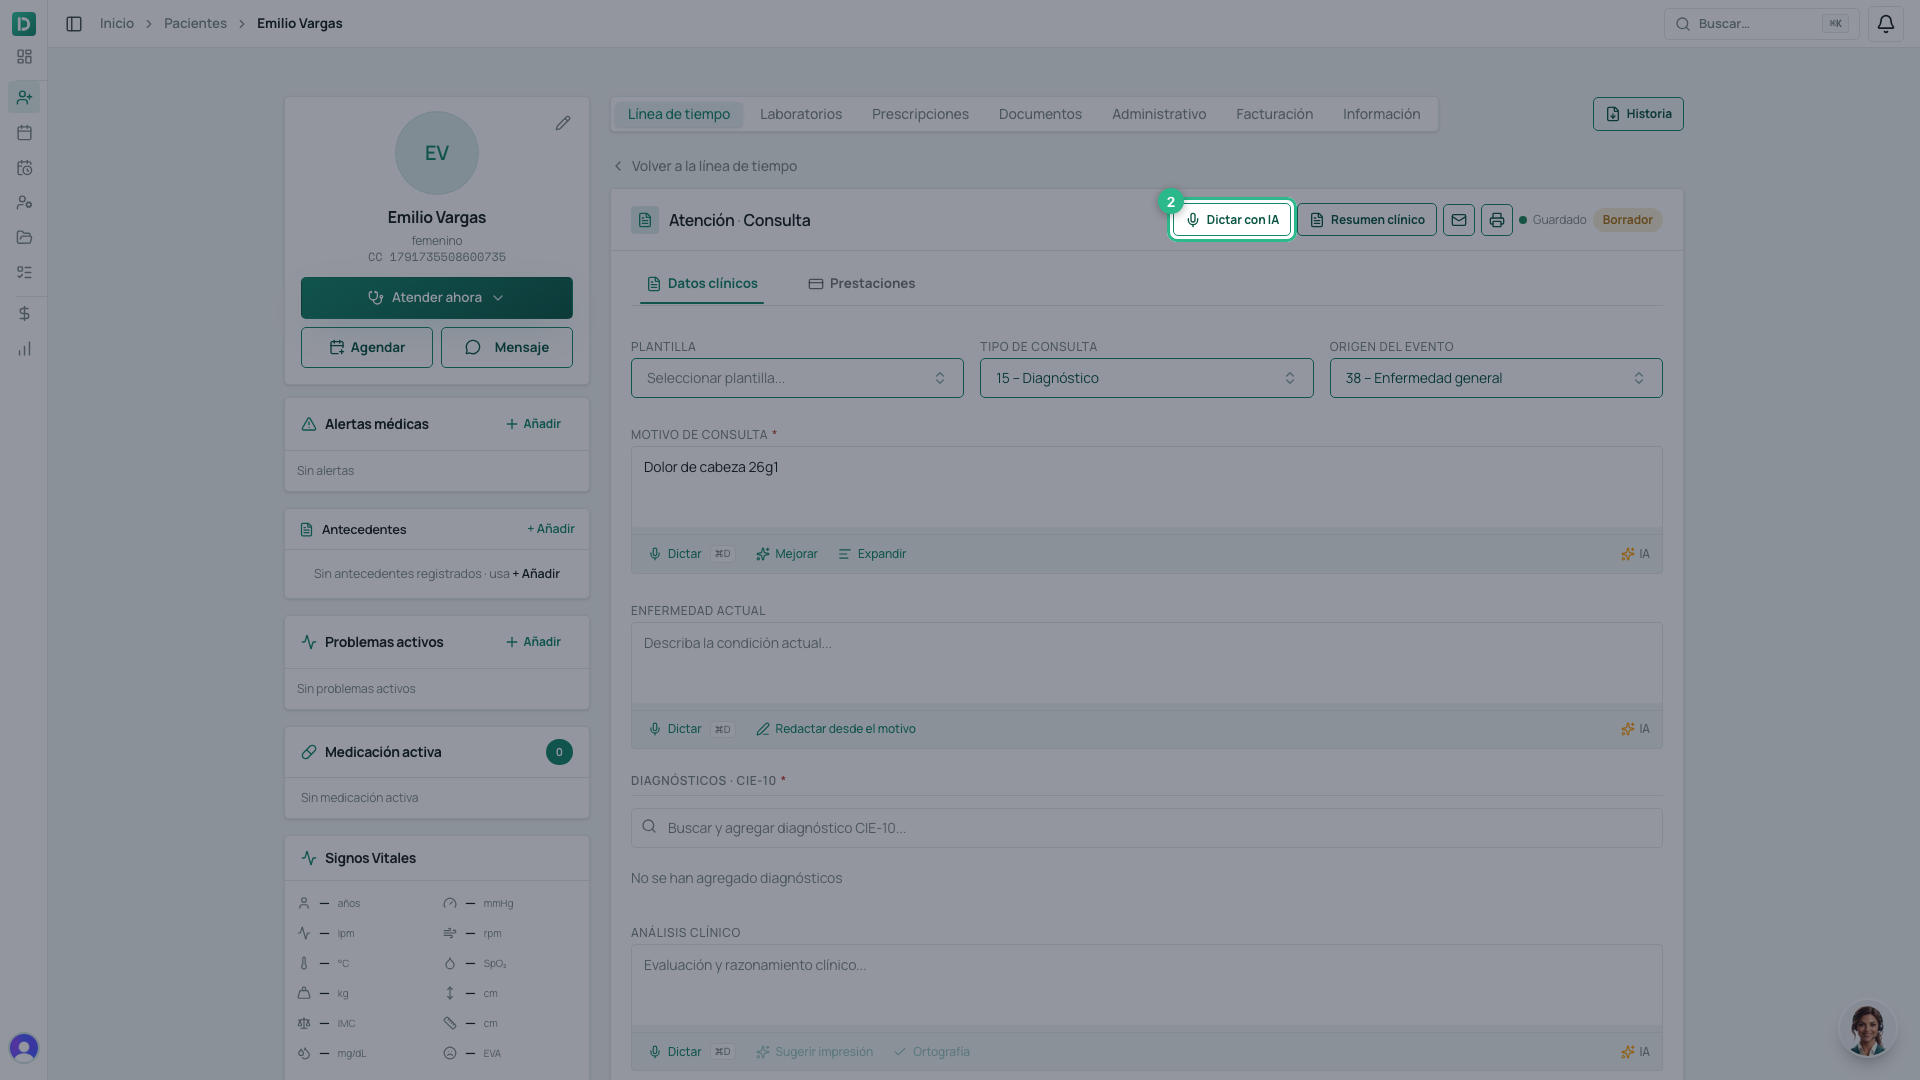
Task: Open the Origen del evento dropdown
Action: 1495,378
